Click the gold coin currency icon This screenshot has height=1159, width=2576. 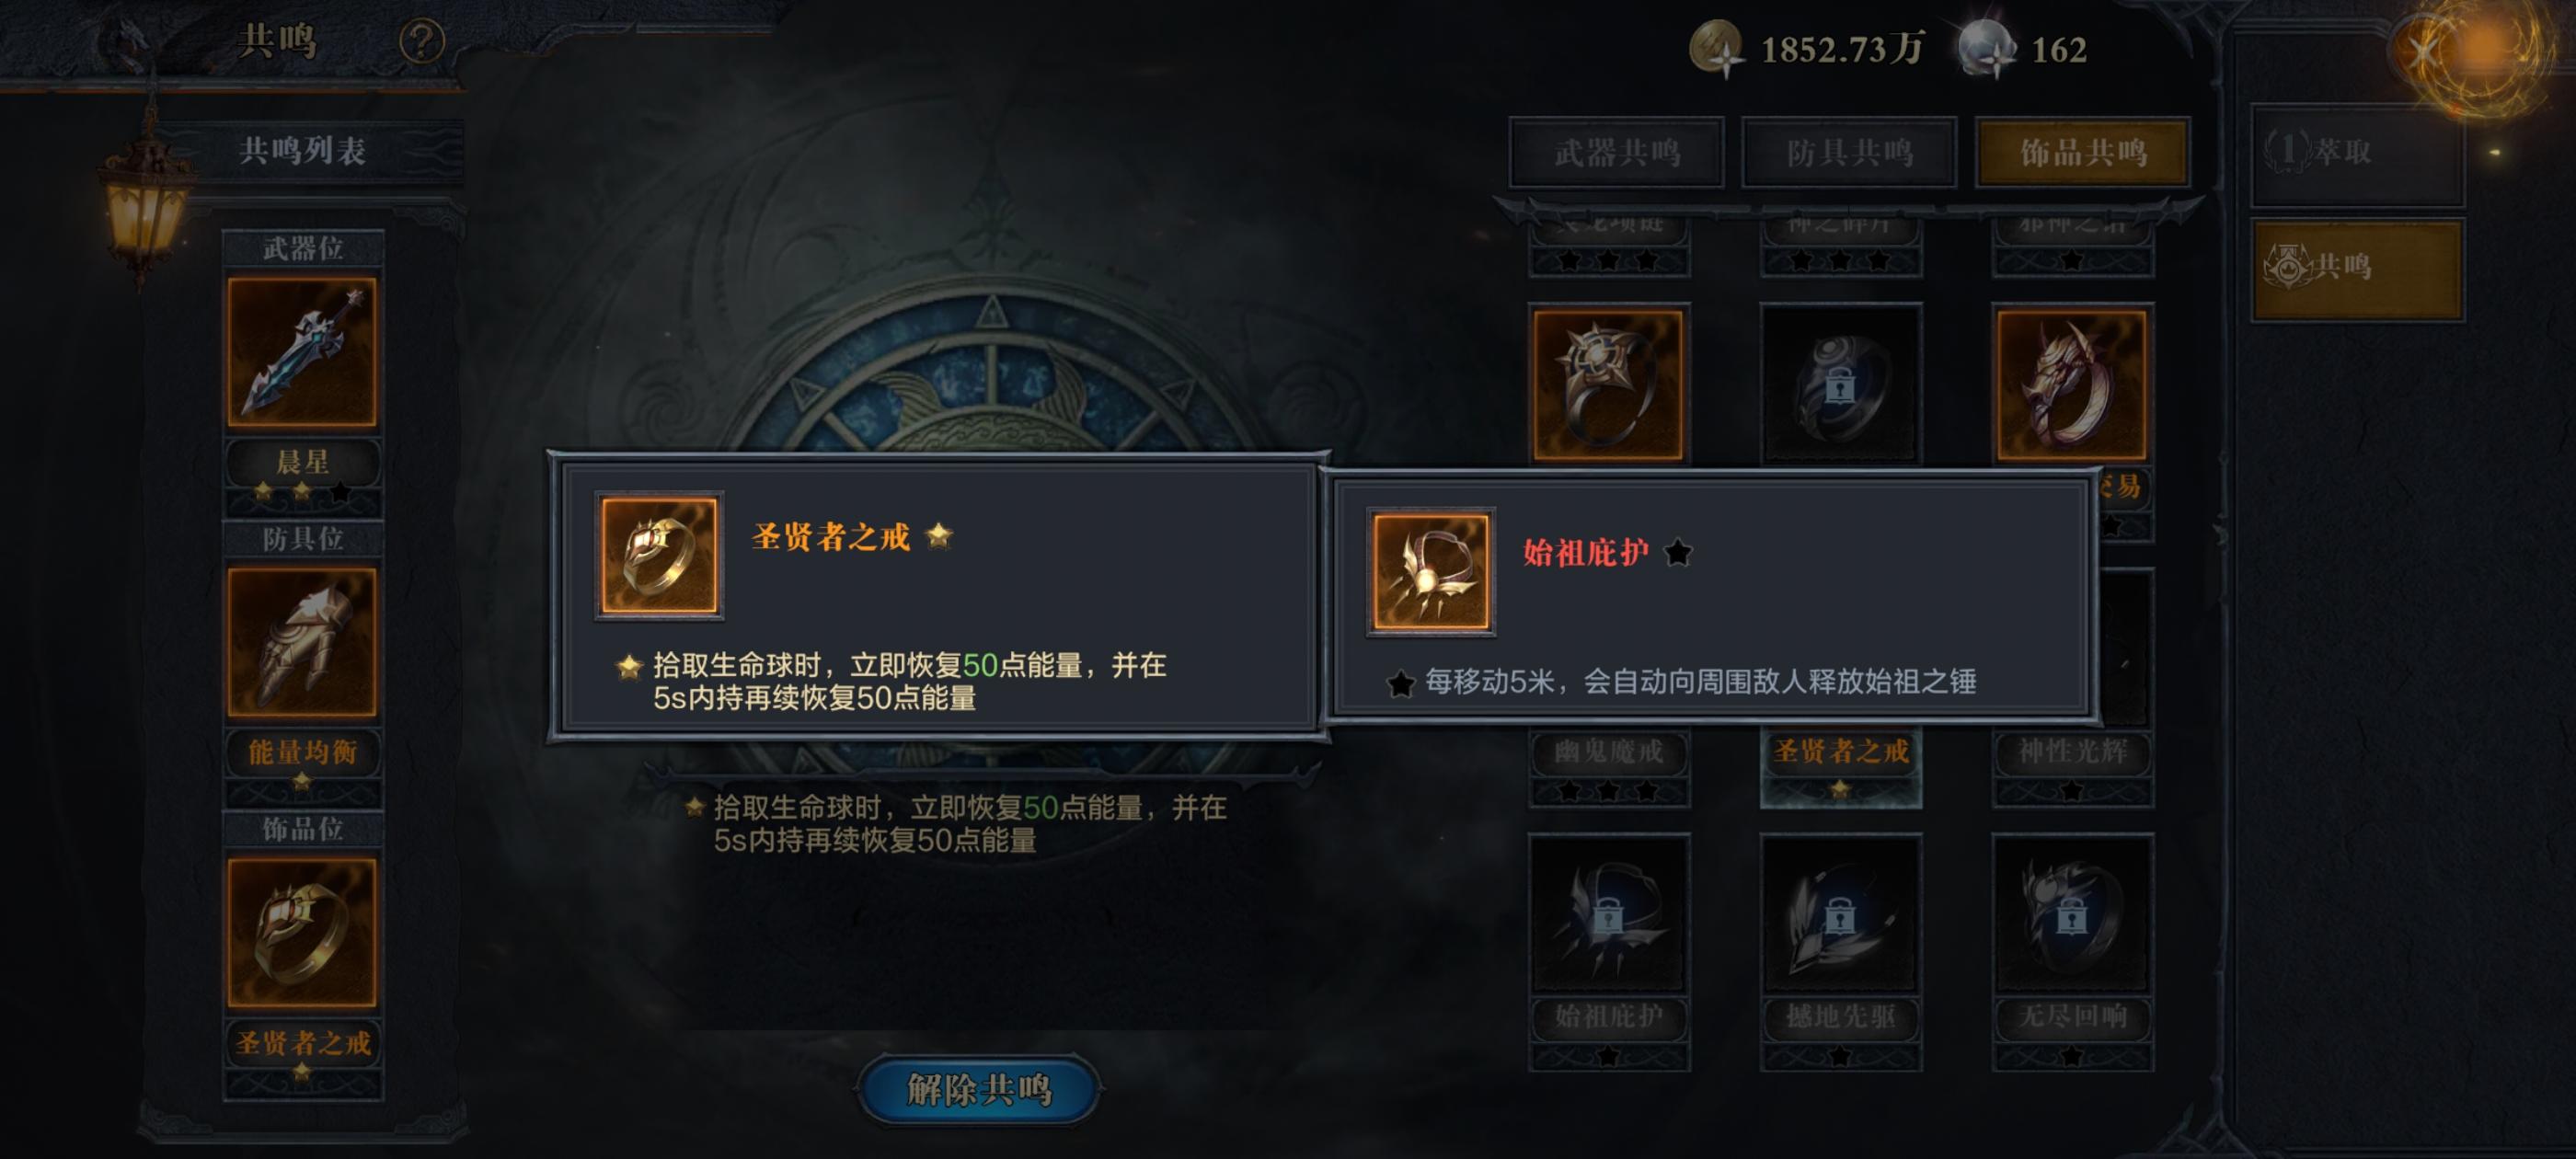1717,49
